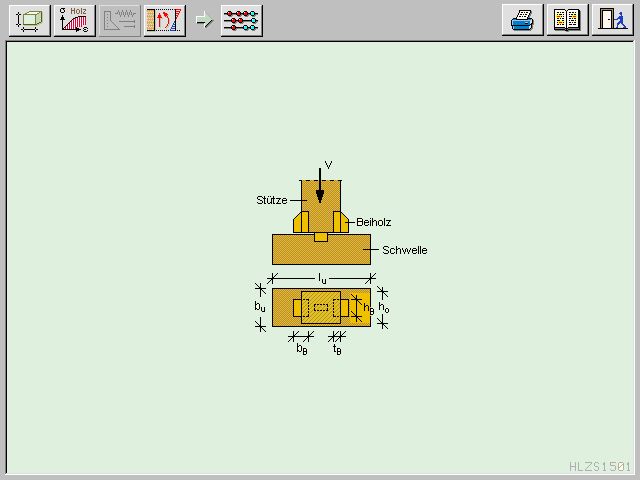Open the loads and moments icon
Viewport: 640px width, 480px height.
(x=164, y=20)
